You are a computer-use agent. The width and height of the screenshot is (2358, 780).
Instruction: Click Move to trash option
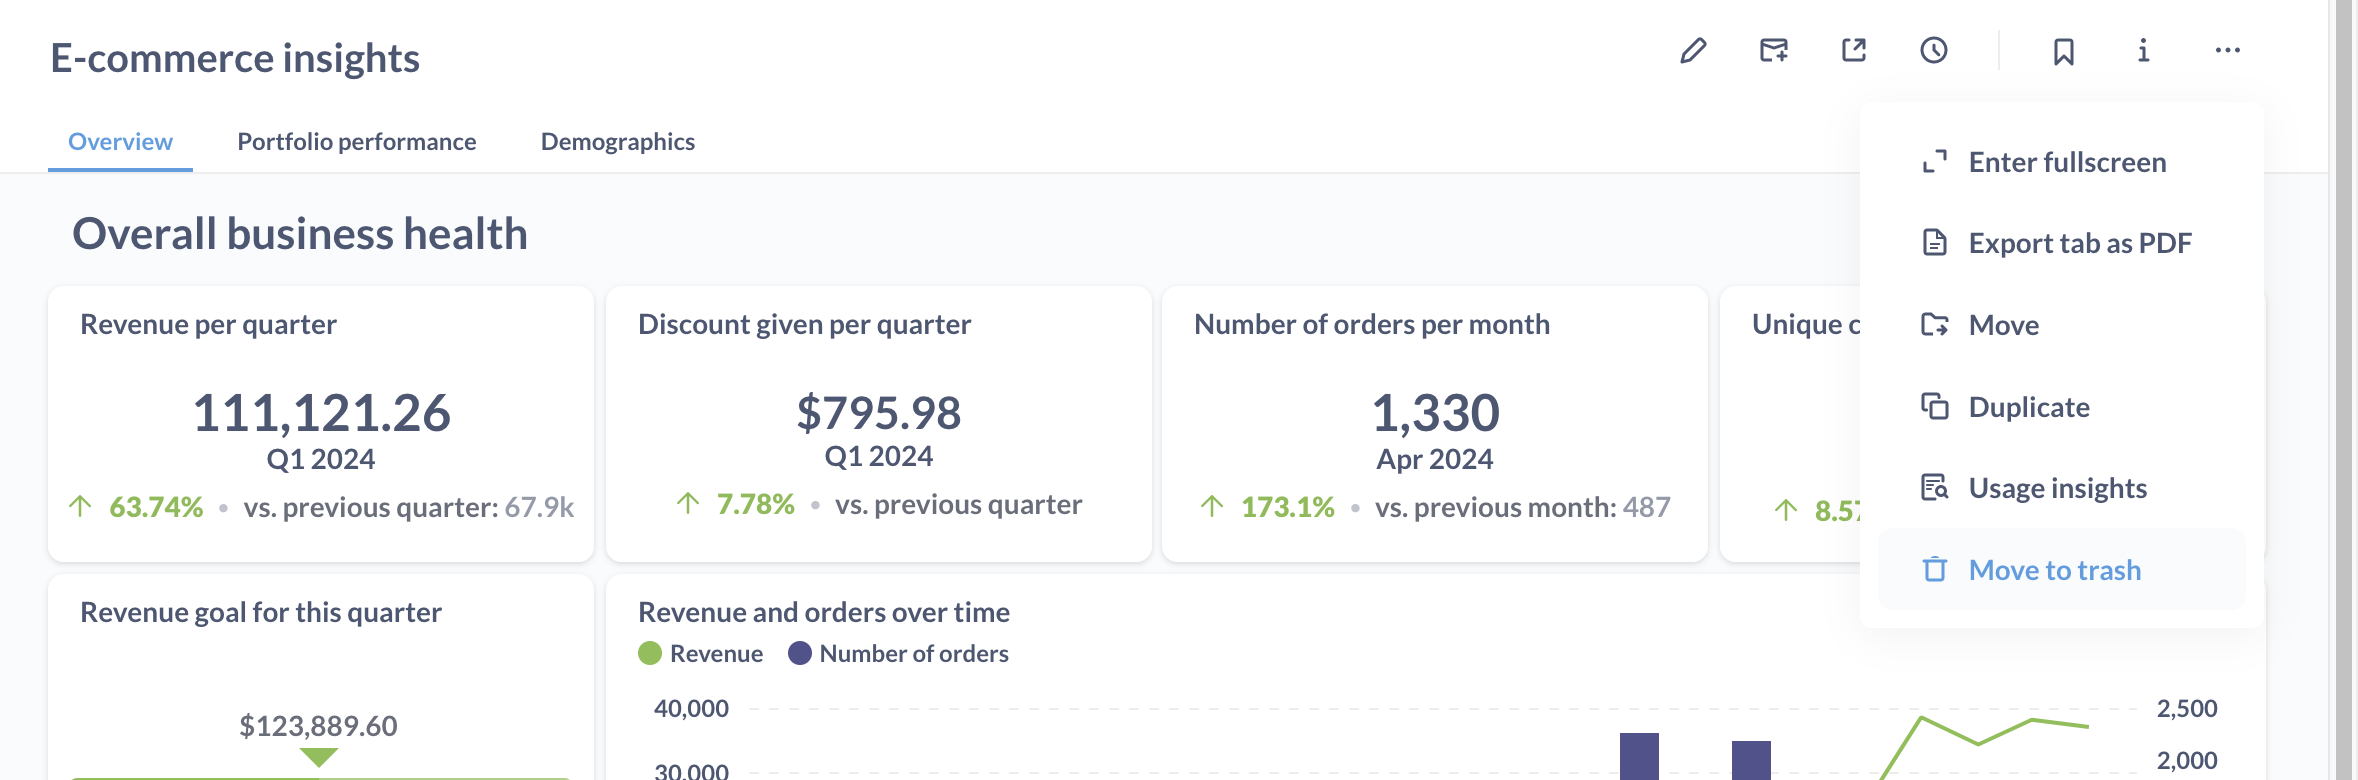tap(2054, 570)
